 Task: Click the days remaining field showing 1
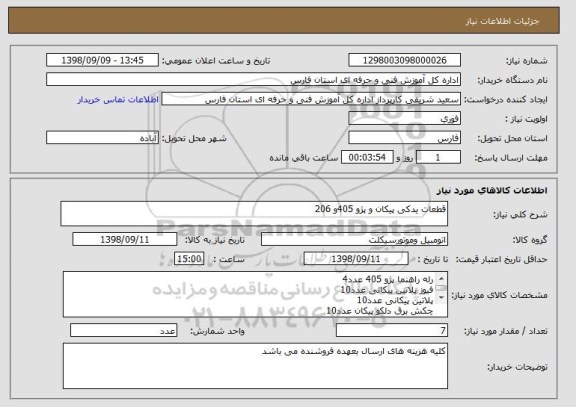click(438, 158)
